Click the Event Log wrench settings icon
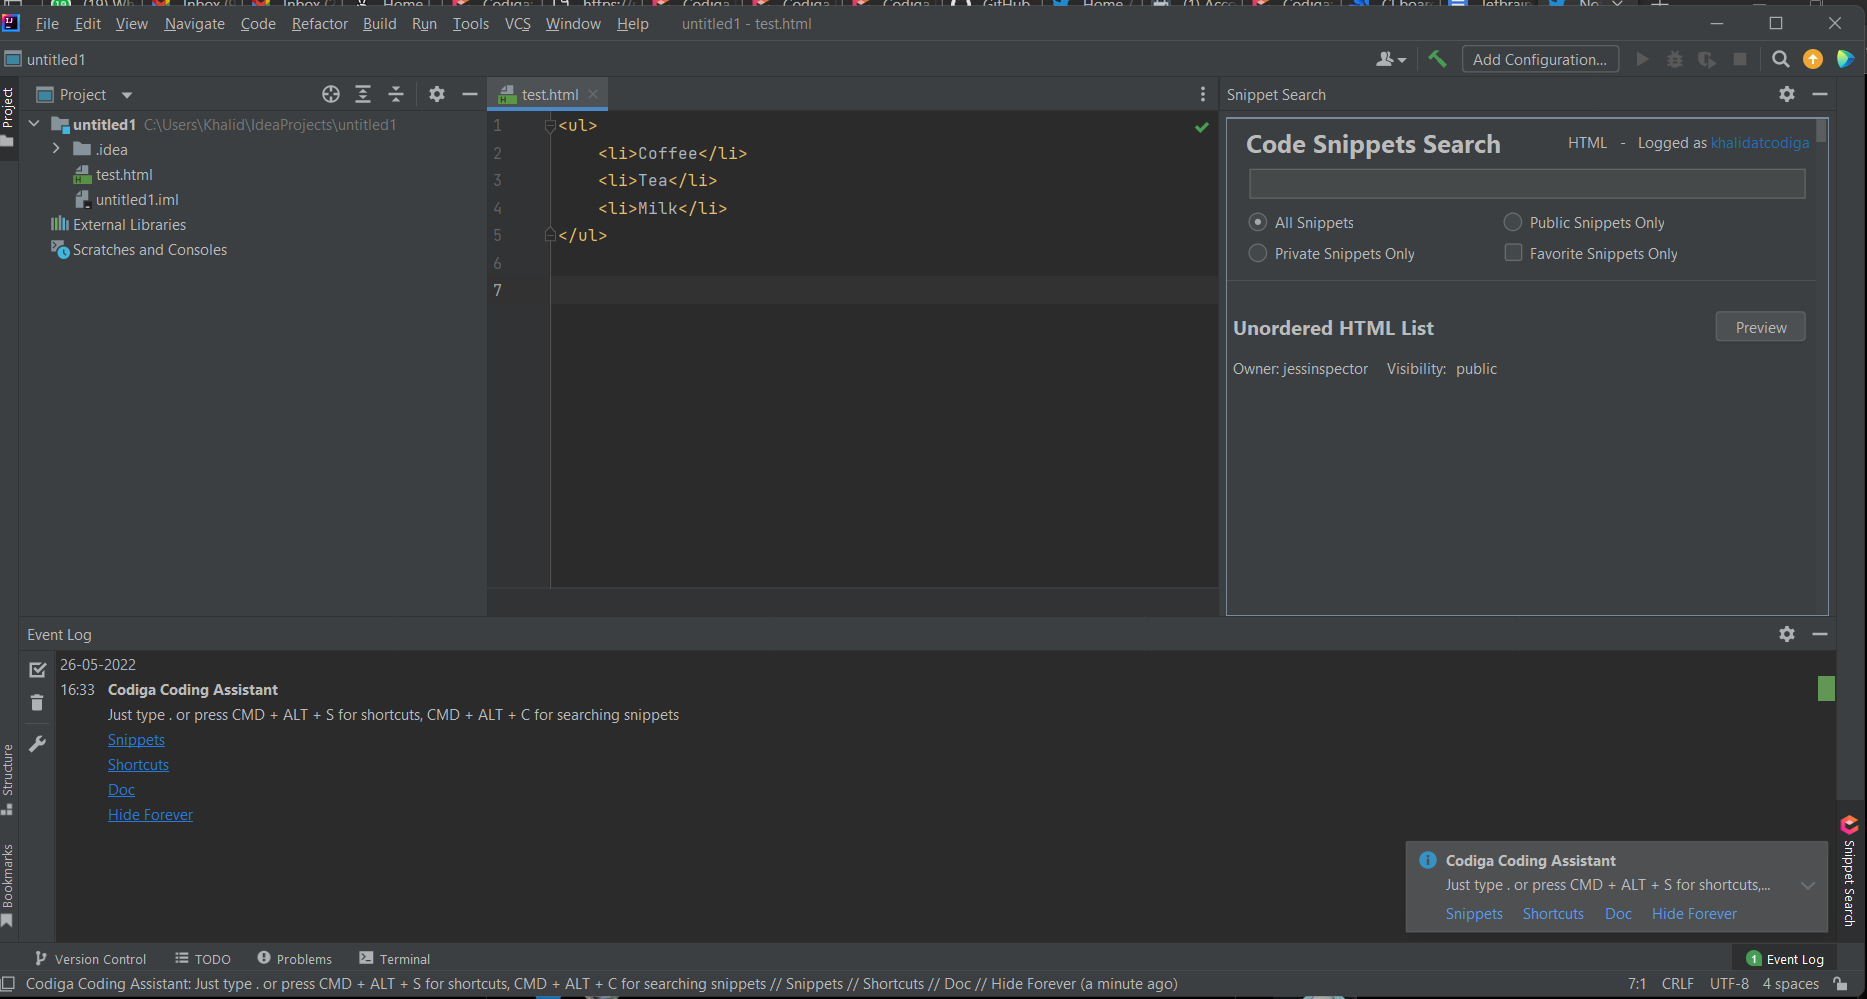Image resolution: width=1867 pixels, height=999 pixels. click(38, 744)
